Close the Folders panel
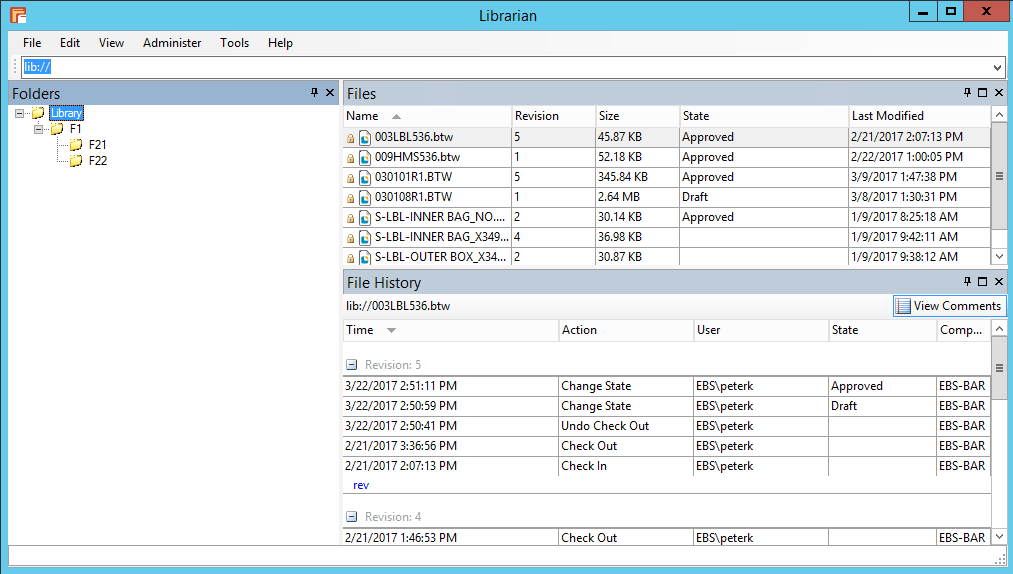1013x574 pixels. [x=330, y=92]
